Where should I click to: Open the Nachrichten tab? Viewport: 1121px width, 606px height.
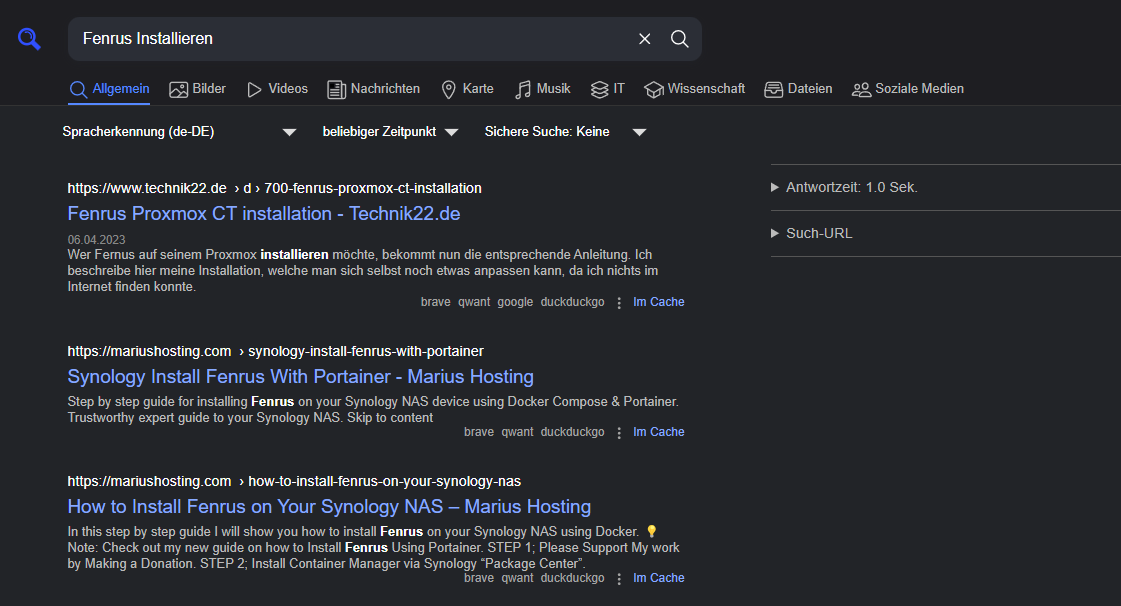point(373,89)
